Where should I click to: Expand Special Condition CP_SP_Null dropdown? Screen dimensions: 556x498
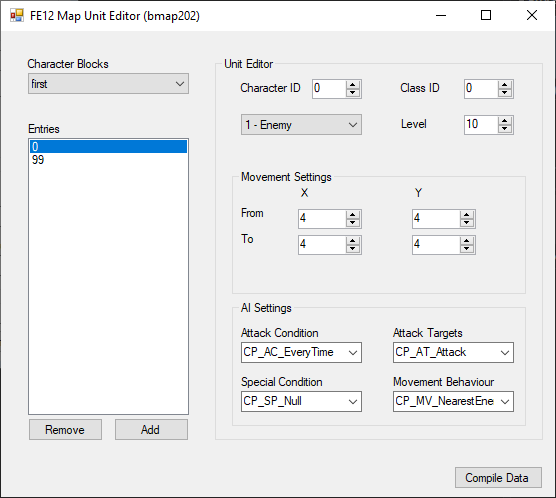tap(301, 401)
